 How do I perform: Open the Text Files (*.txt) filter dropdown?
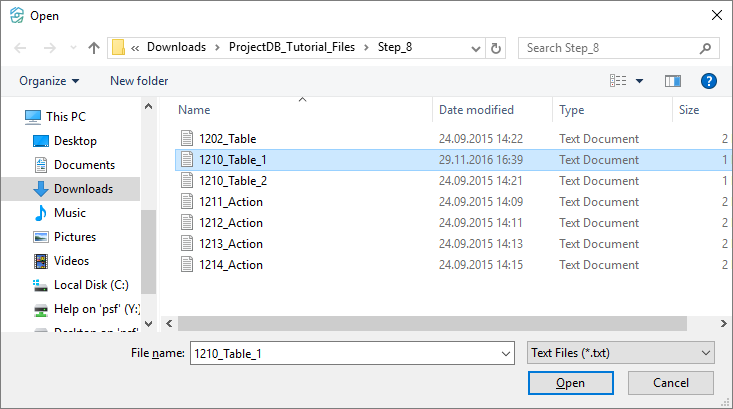point(620,352)
